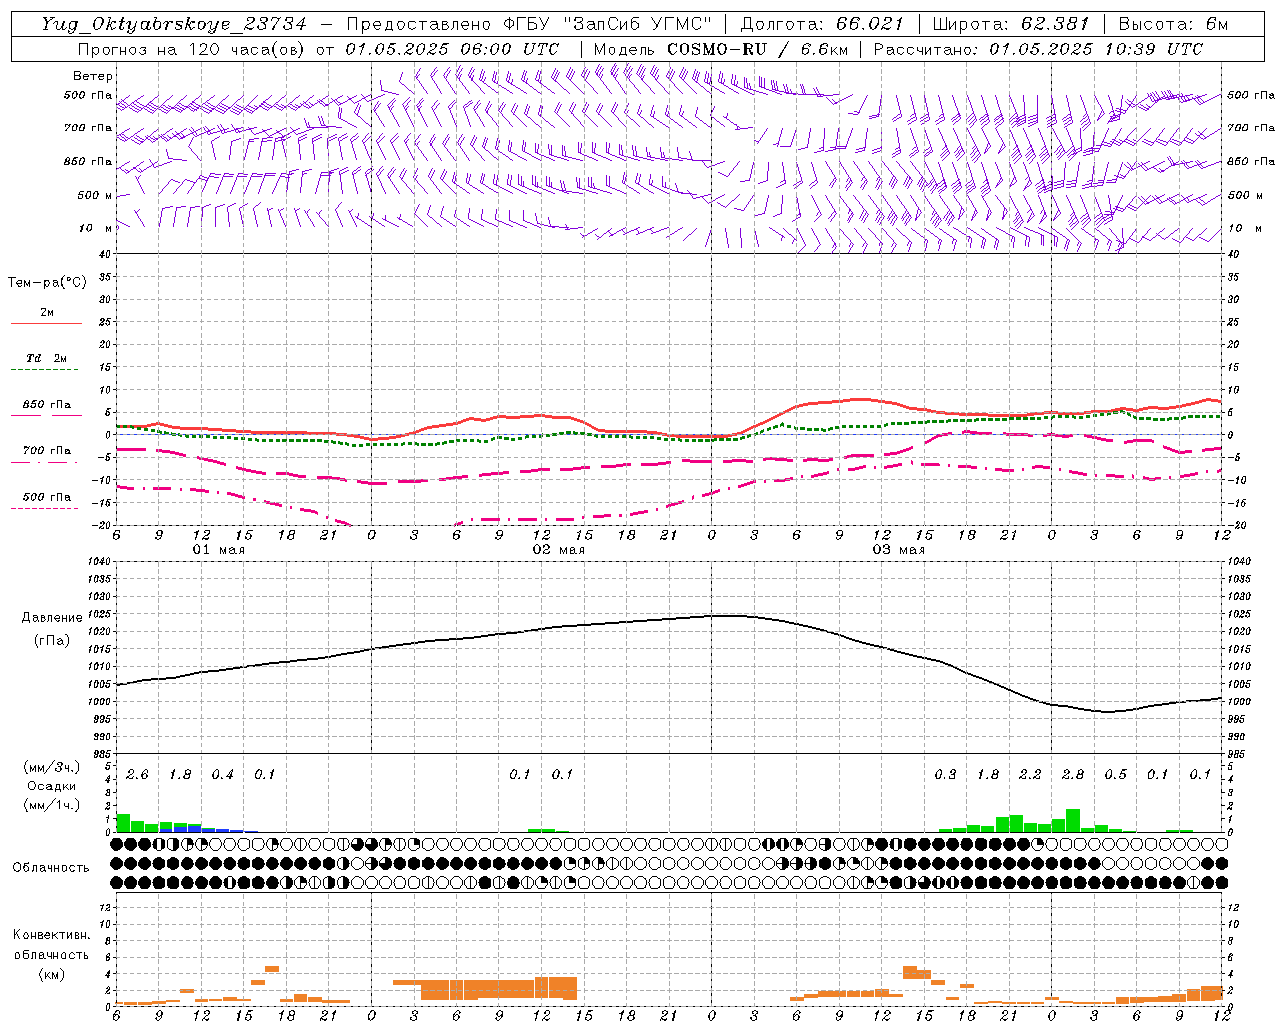
Task: Click the left pressure axis value 1040
Action: coord(101,562)
